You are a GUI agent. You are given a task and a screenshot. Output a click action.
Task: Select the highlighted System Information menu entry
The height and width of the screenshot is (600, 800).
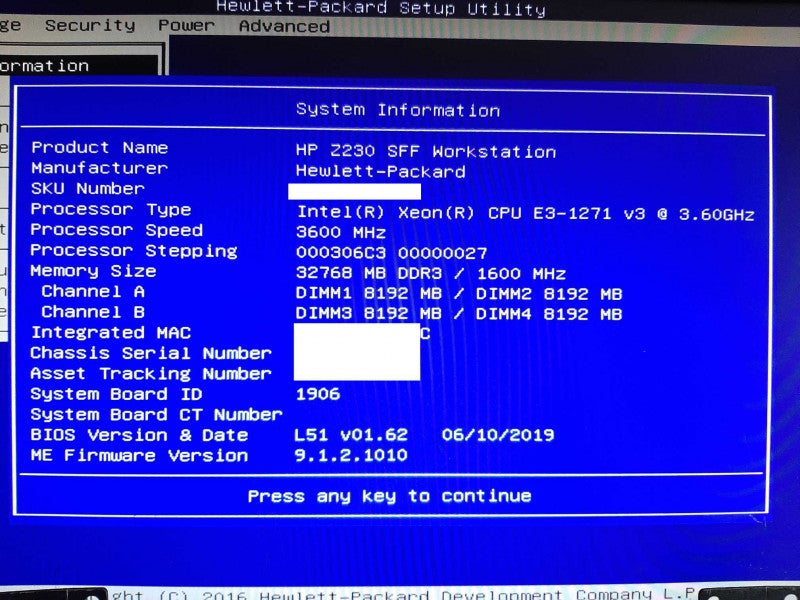79,65
